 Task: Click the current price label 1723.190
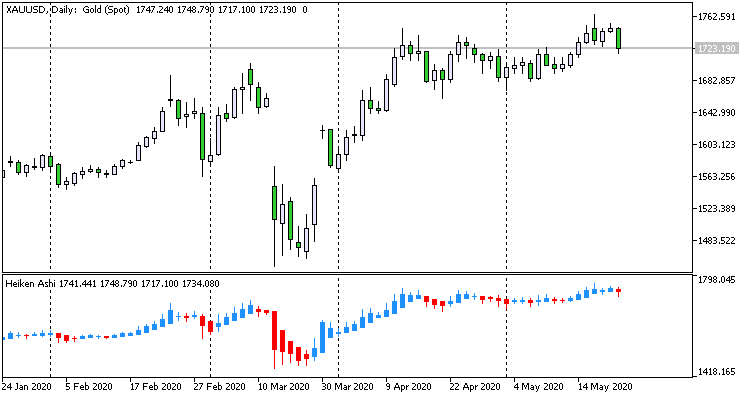(x=716, y=48)
